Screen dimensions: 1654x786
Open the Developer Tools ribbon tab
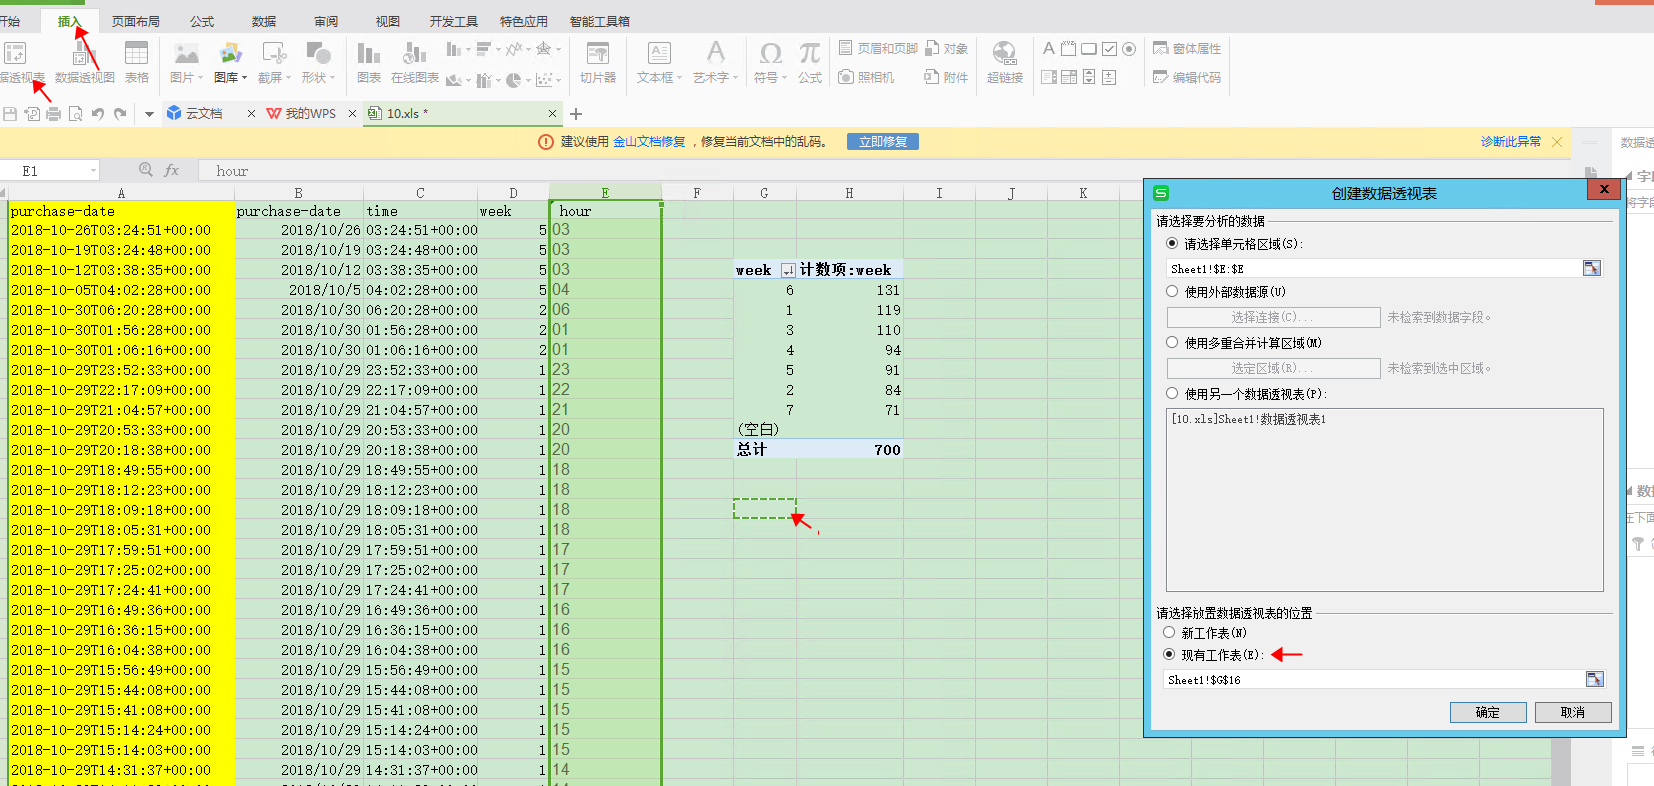coord(454,21)
